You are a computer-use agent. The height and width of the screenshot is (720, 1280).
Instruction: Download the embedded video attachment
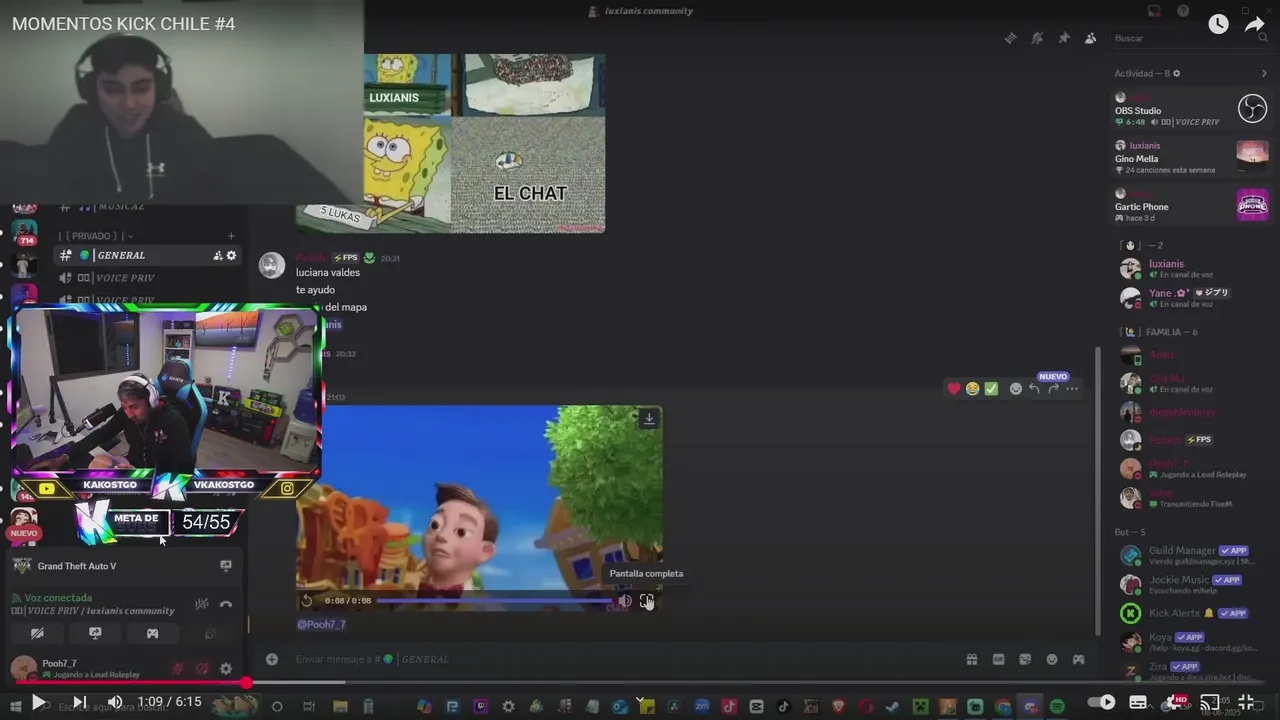[649, 419]
